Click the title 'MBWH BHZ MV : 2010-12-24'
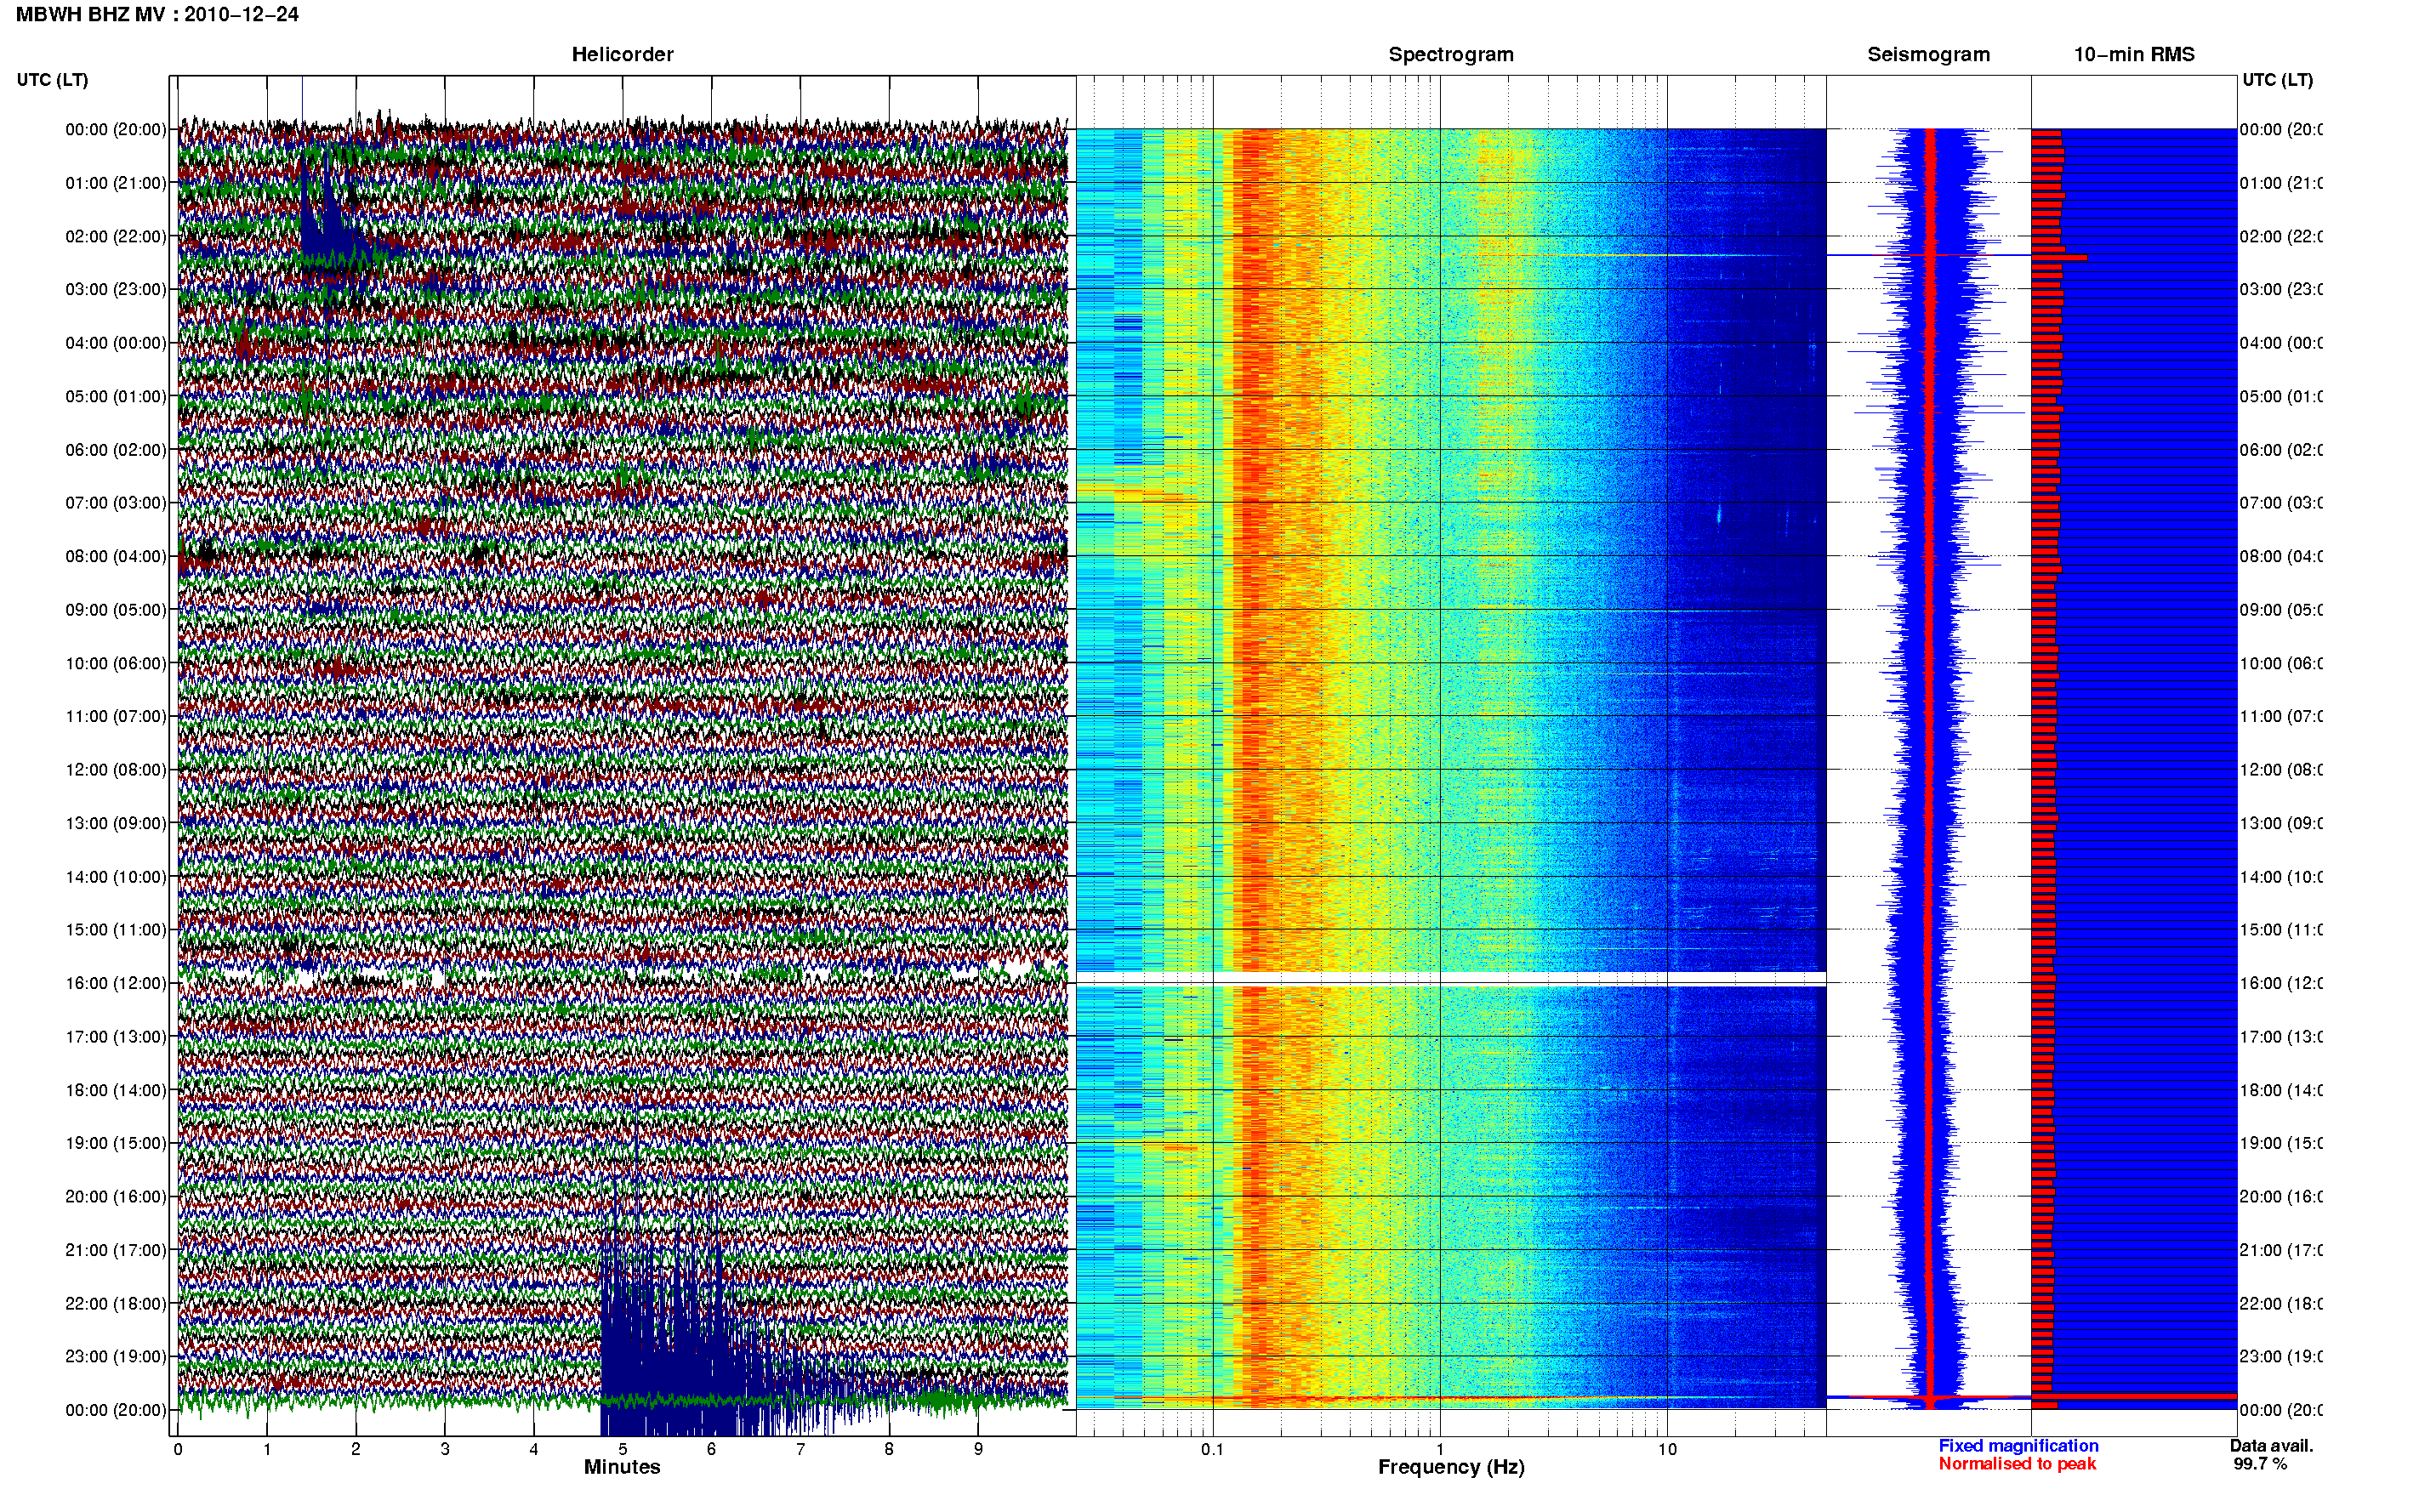 pos(157,15)
